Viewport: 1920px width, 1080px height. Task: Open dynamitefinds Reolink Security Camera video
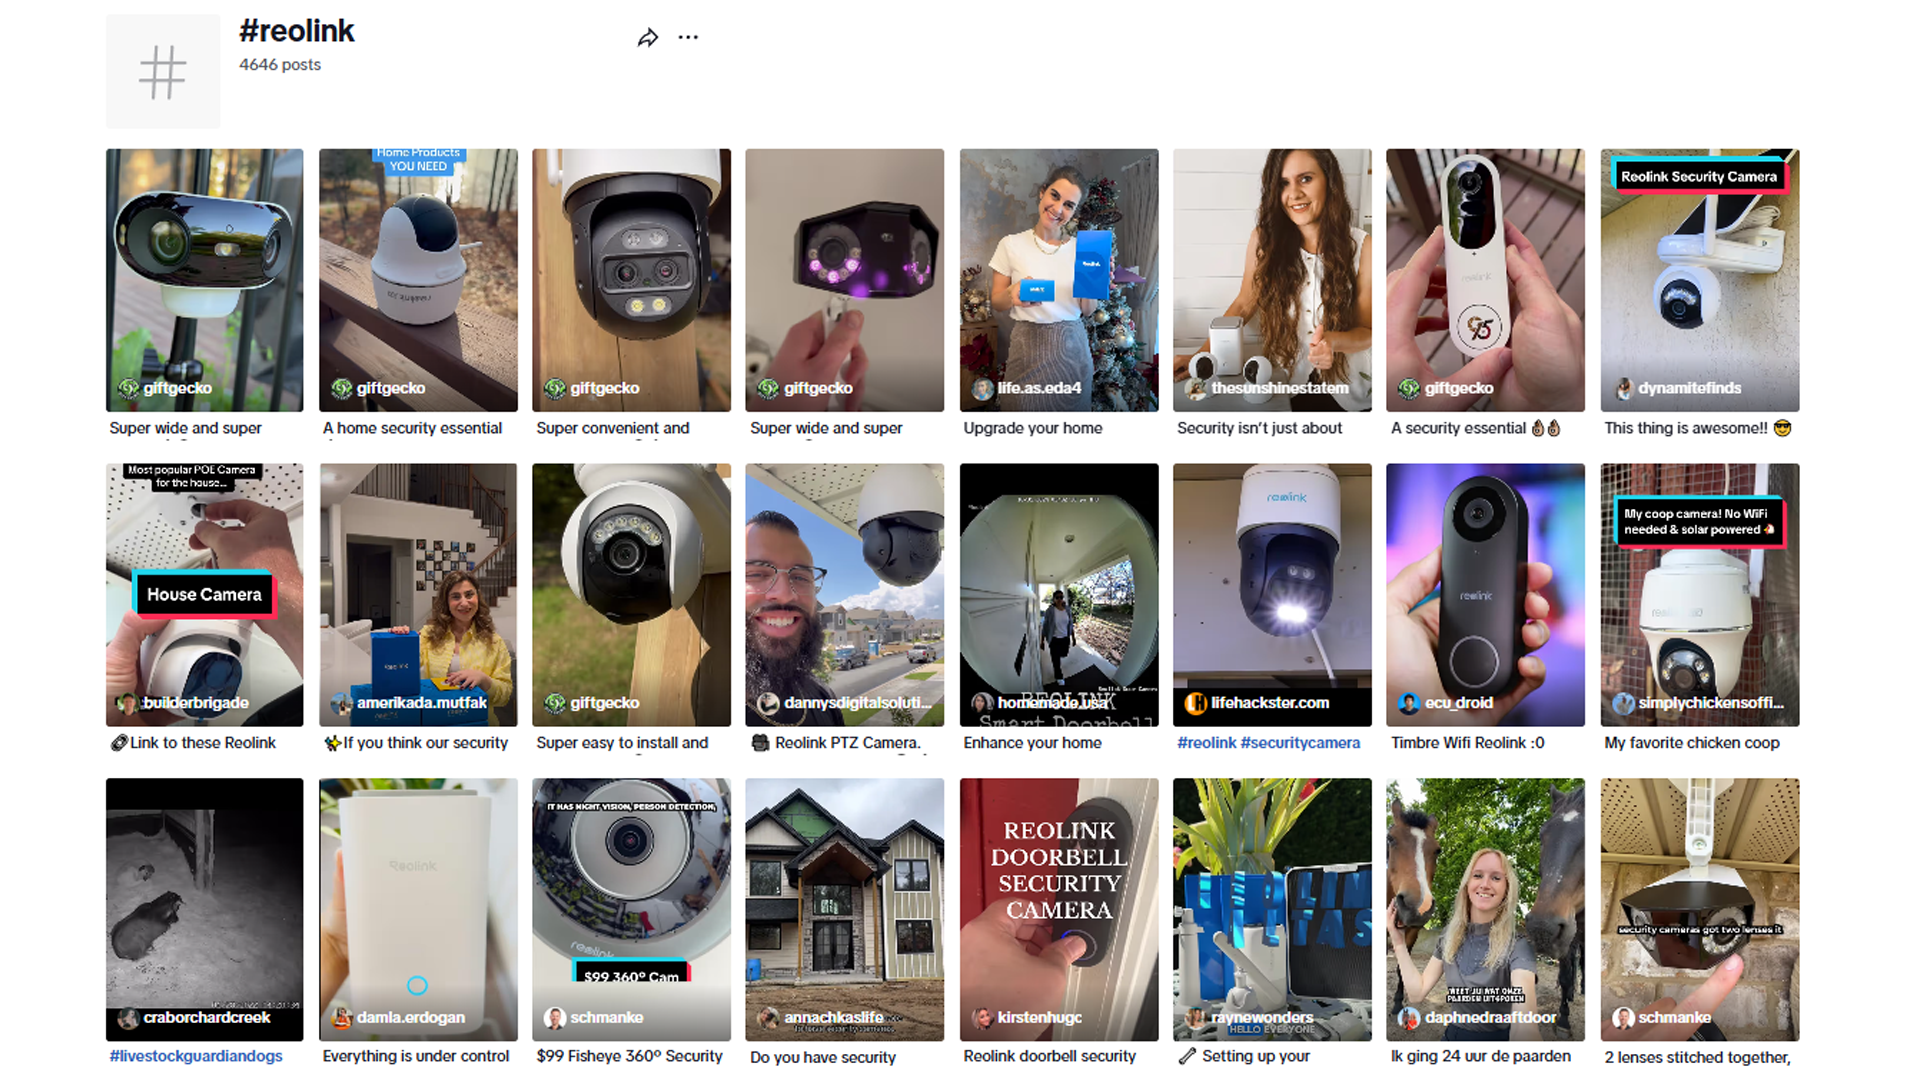tap(1699, 280)
